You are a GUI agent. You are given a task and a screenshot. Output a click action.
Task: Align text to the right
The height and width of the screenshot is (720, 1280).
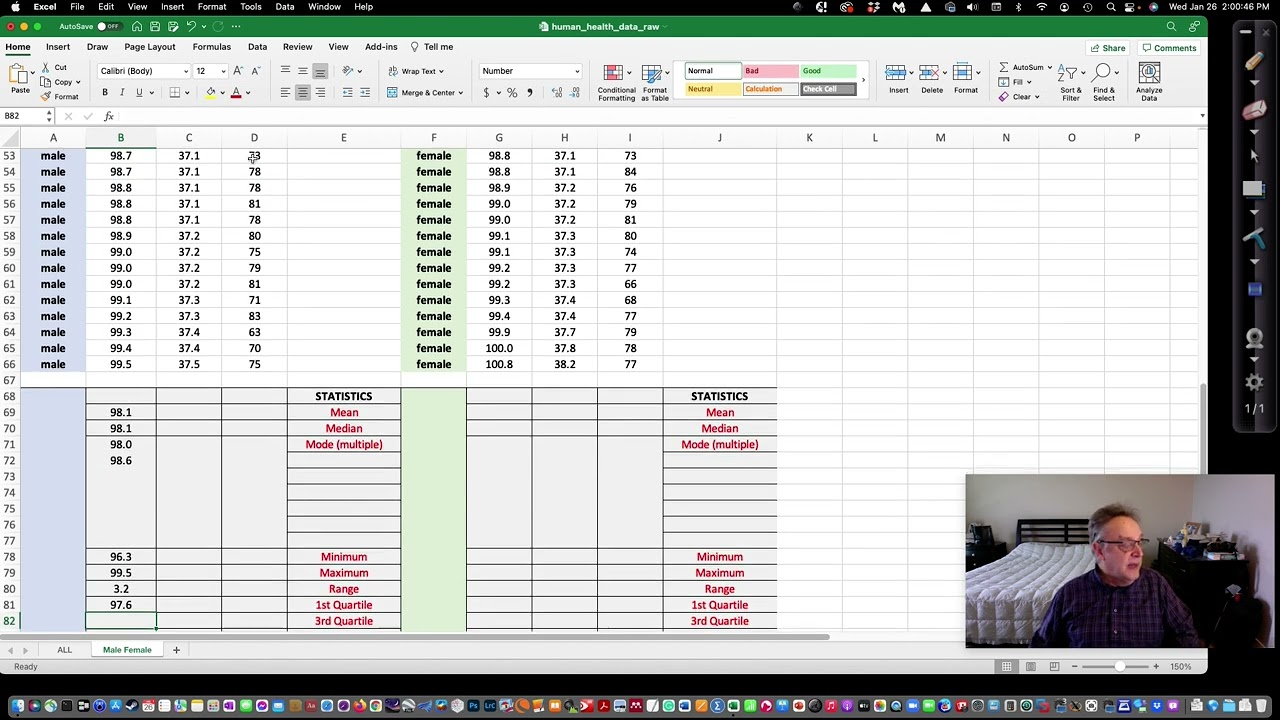point(320,93)
